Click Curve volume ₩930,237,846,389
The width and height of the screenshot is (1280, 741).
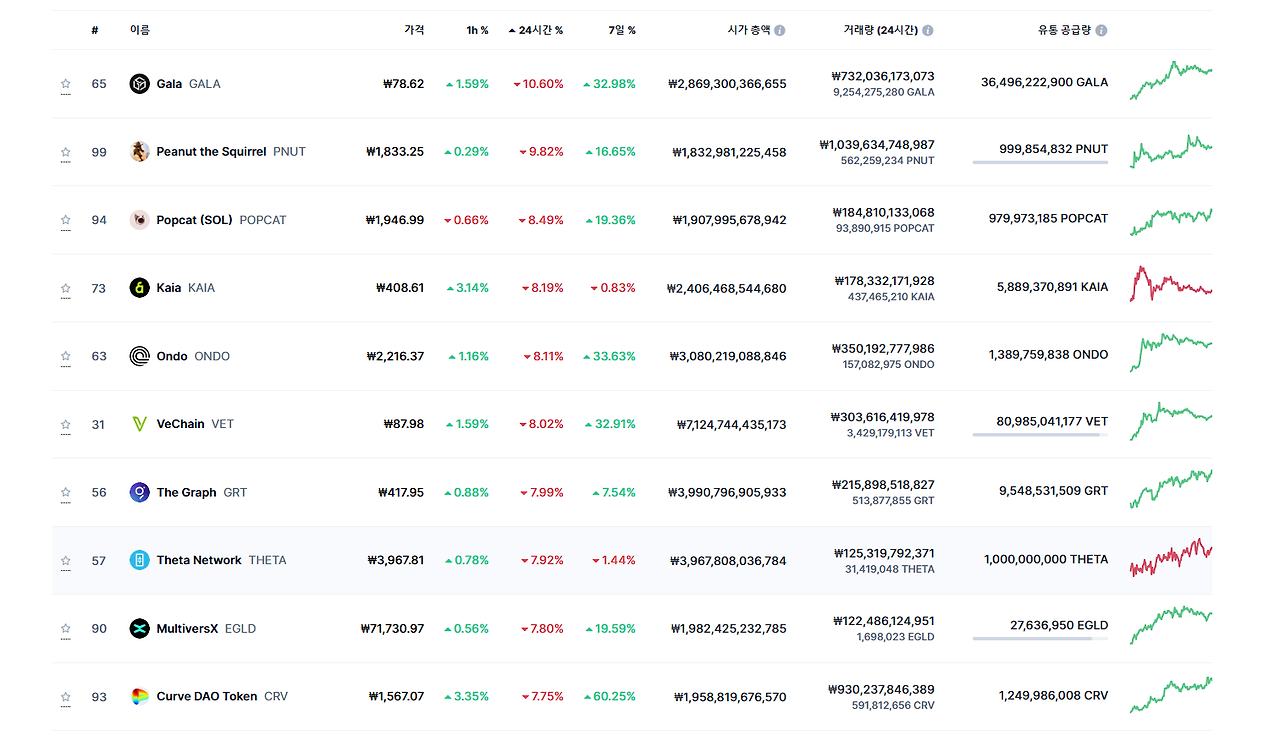click(881, 689)
